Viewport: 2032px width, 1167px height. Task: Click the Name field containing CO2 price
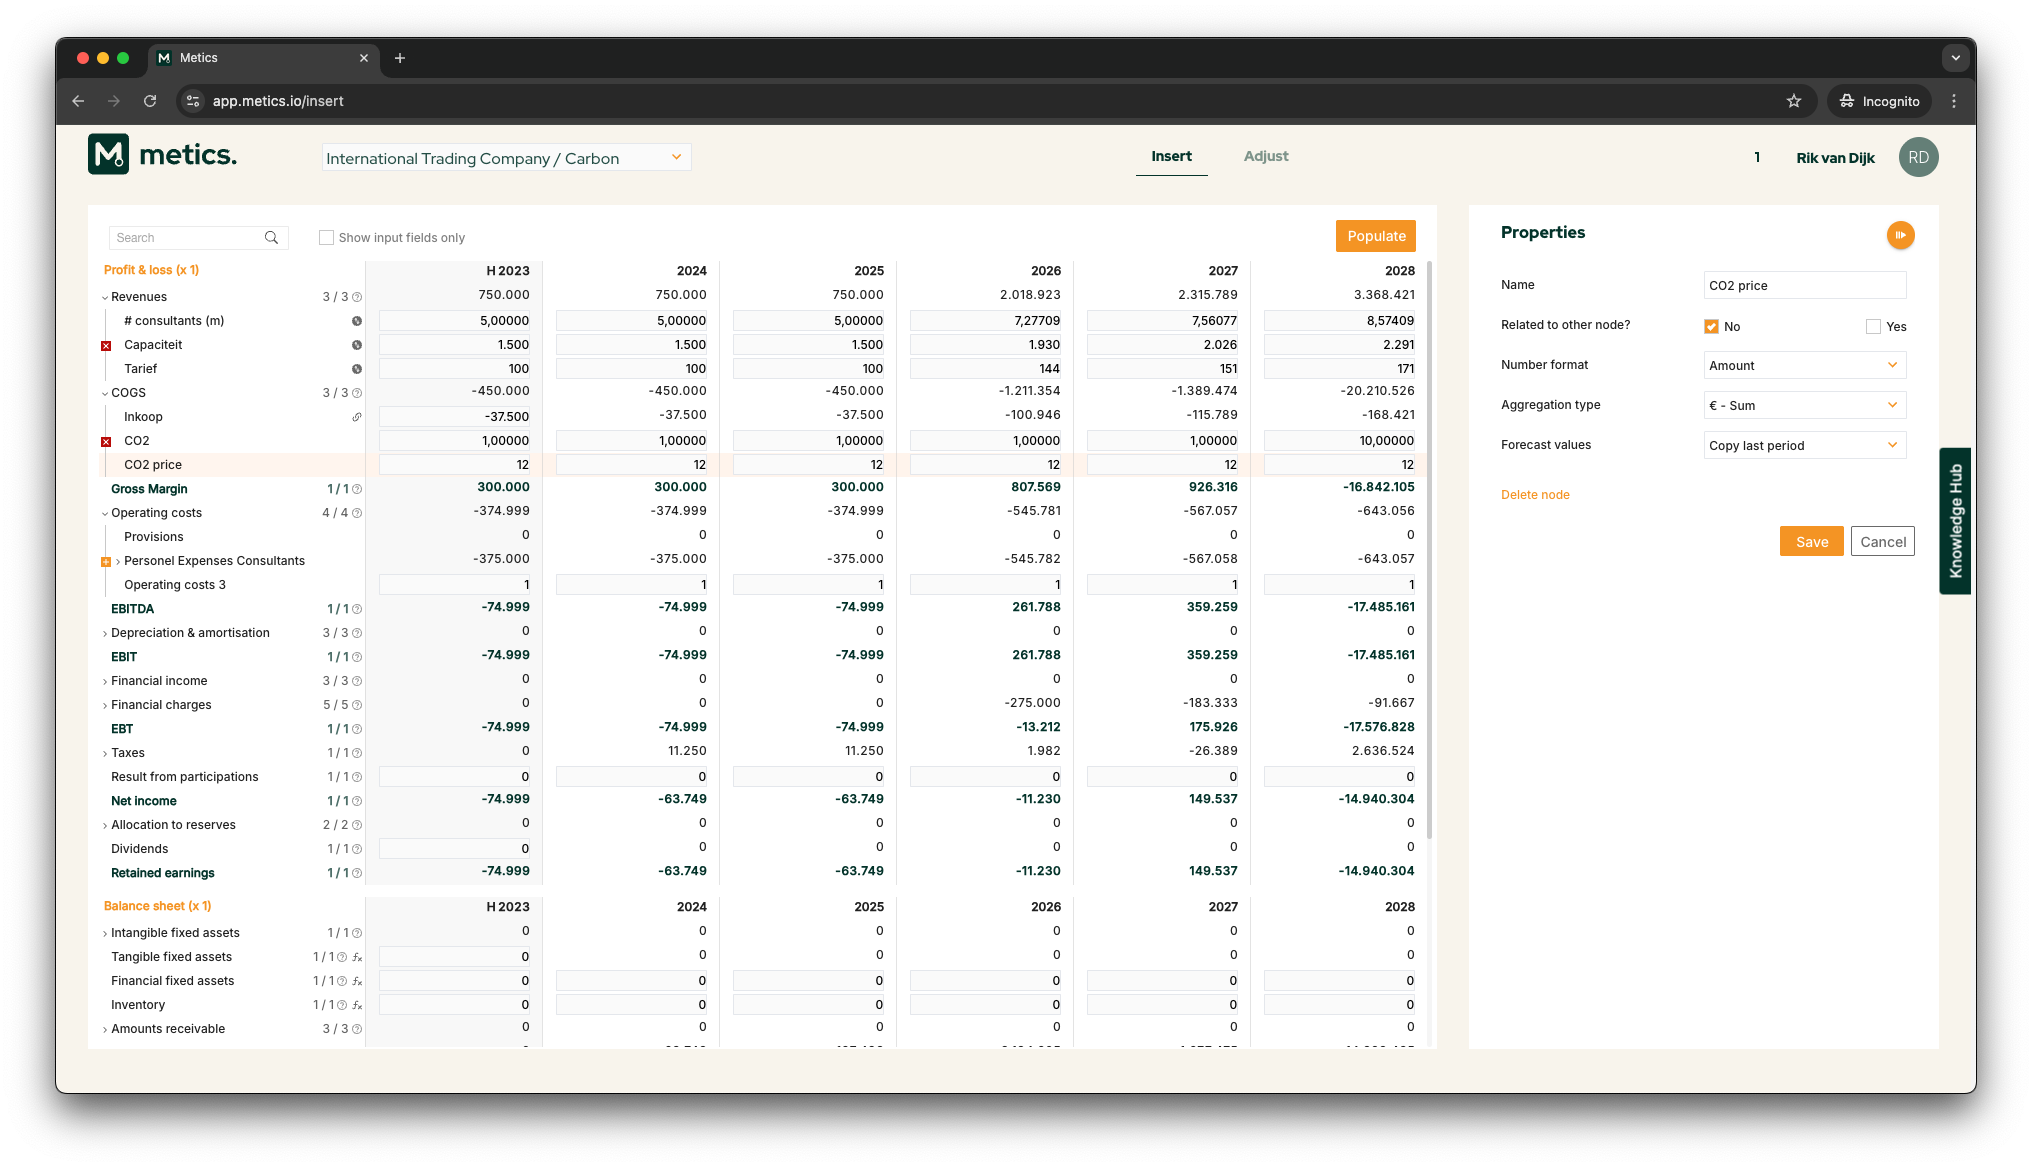tap(1804, 285)
